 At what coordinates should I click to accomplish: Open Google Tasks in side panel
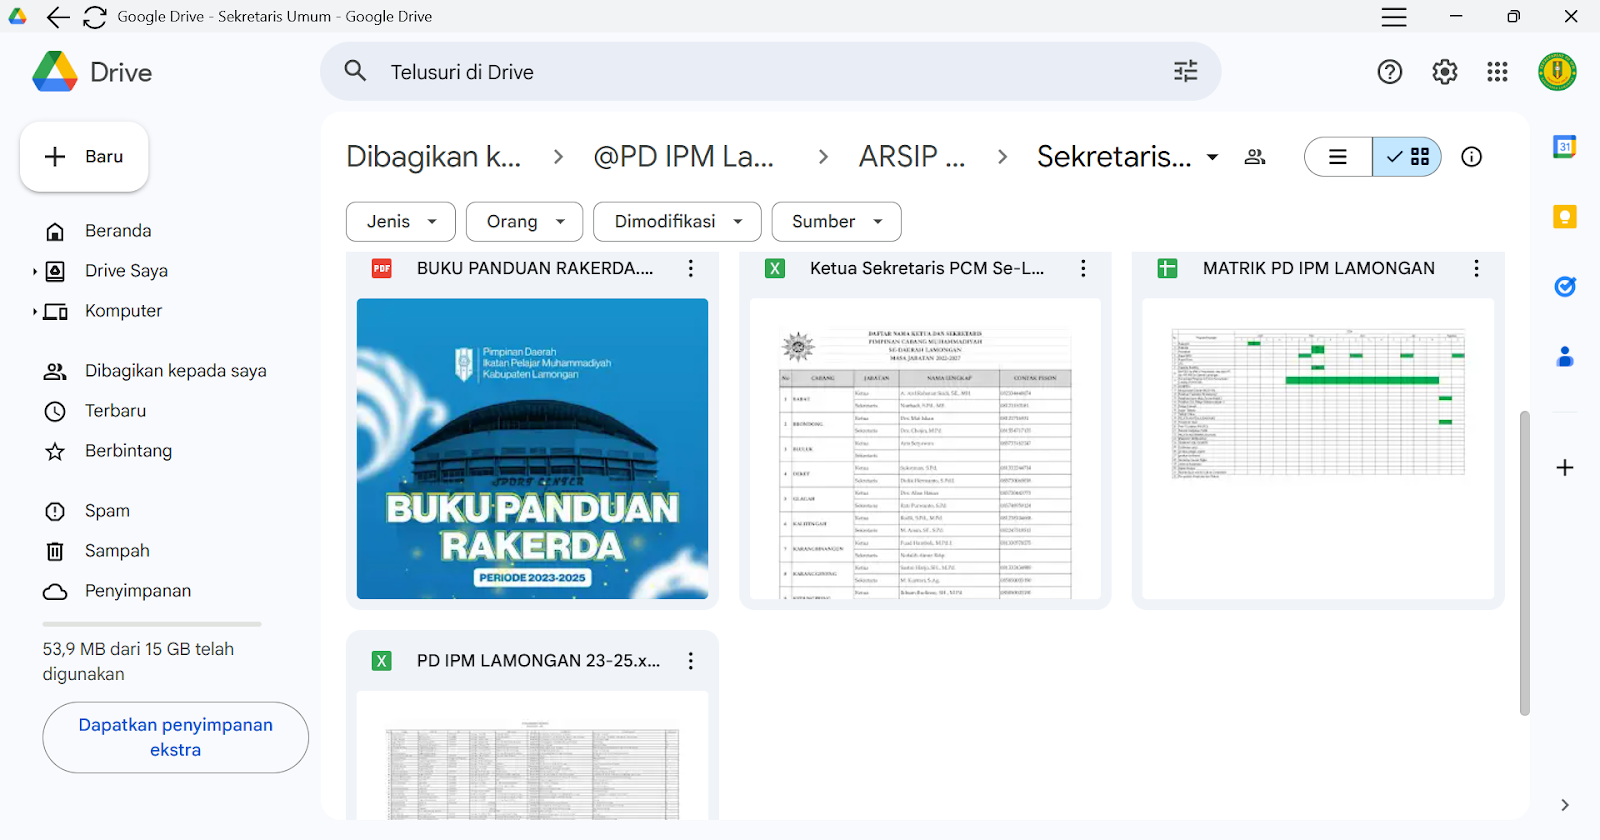(x=1565, y=287)
